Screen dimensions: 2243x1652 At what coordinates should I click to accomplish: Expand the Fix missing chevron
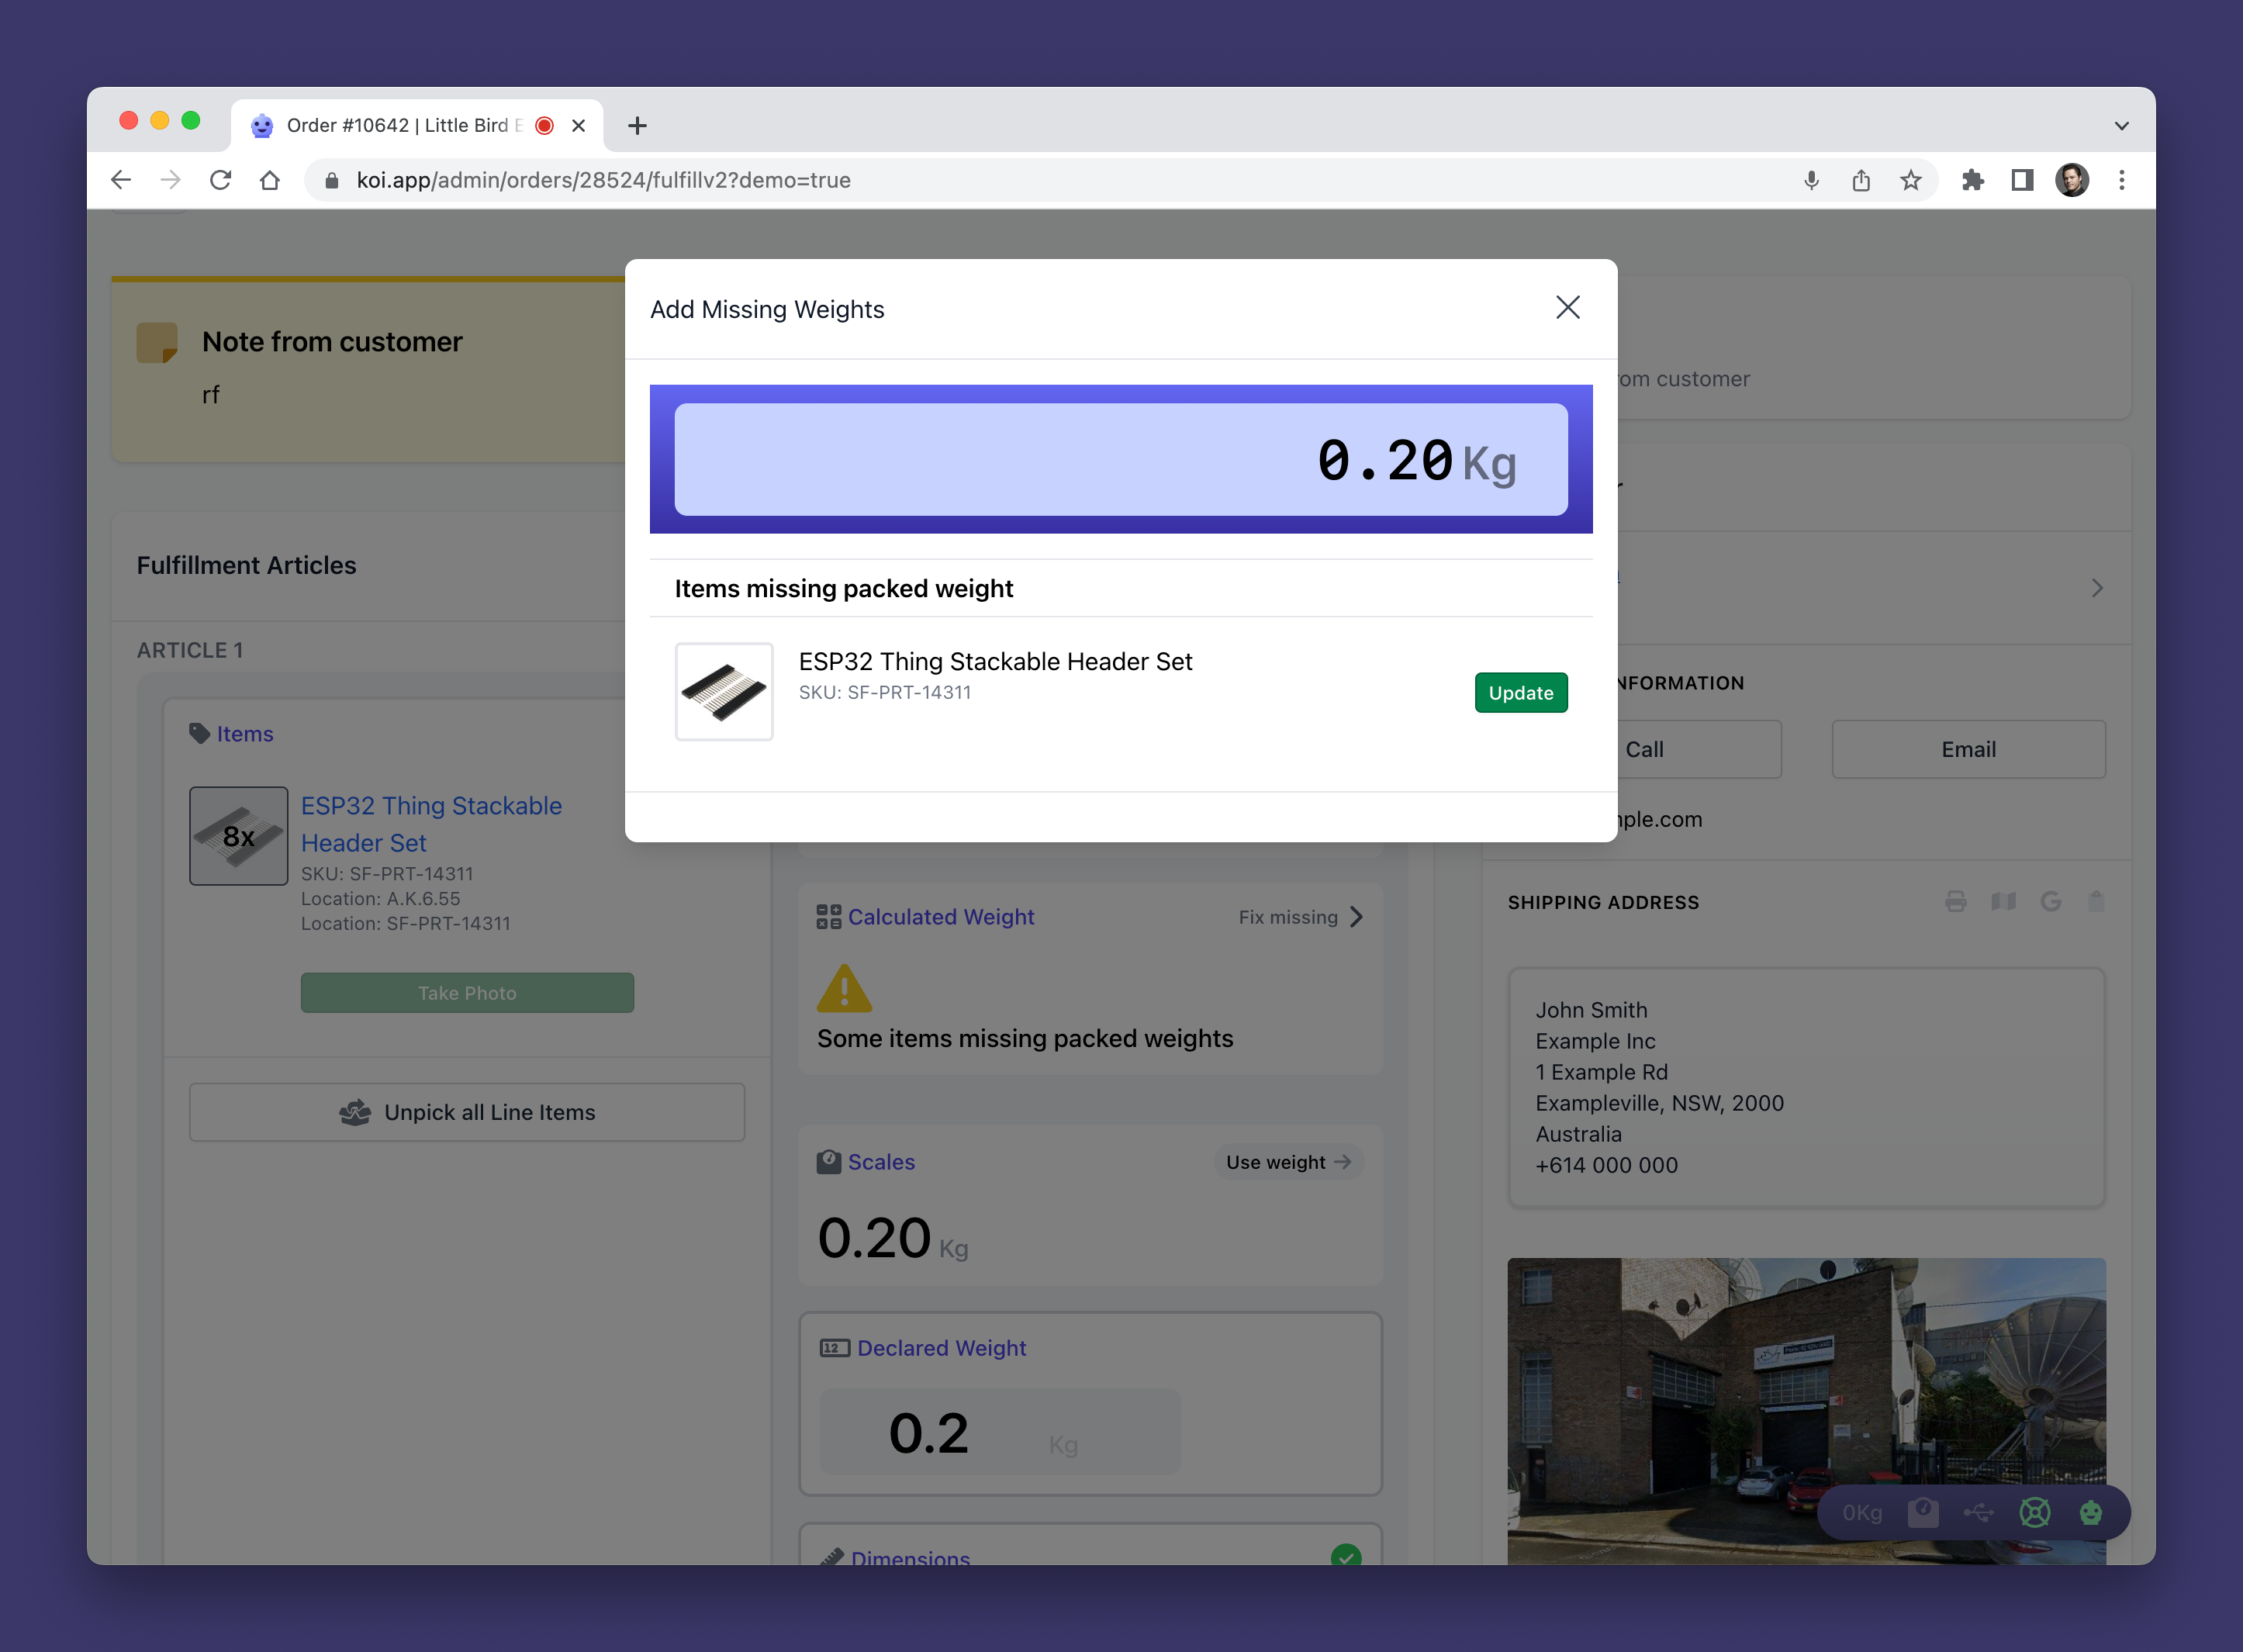[x=1356, y=917]
